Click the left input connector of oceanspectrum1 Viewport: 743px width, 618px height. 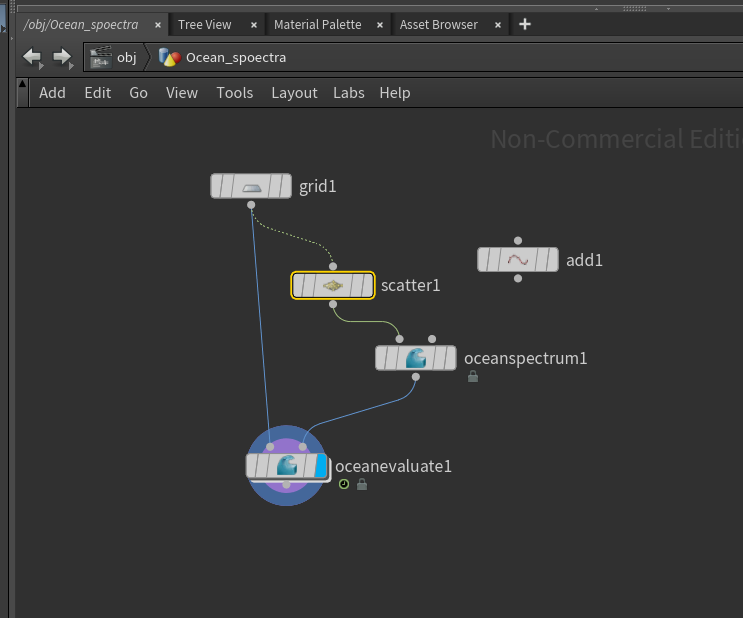tap(399, 339)
